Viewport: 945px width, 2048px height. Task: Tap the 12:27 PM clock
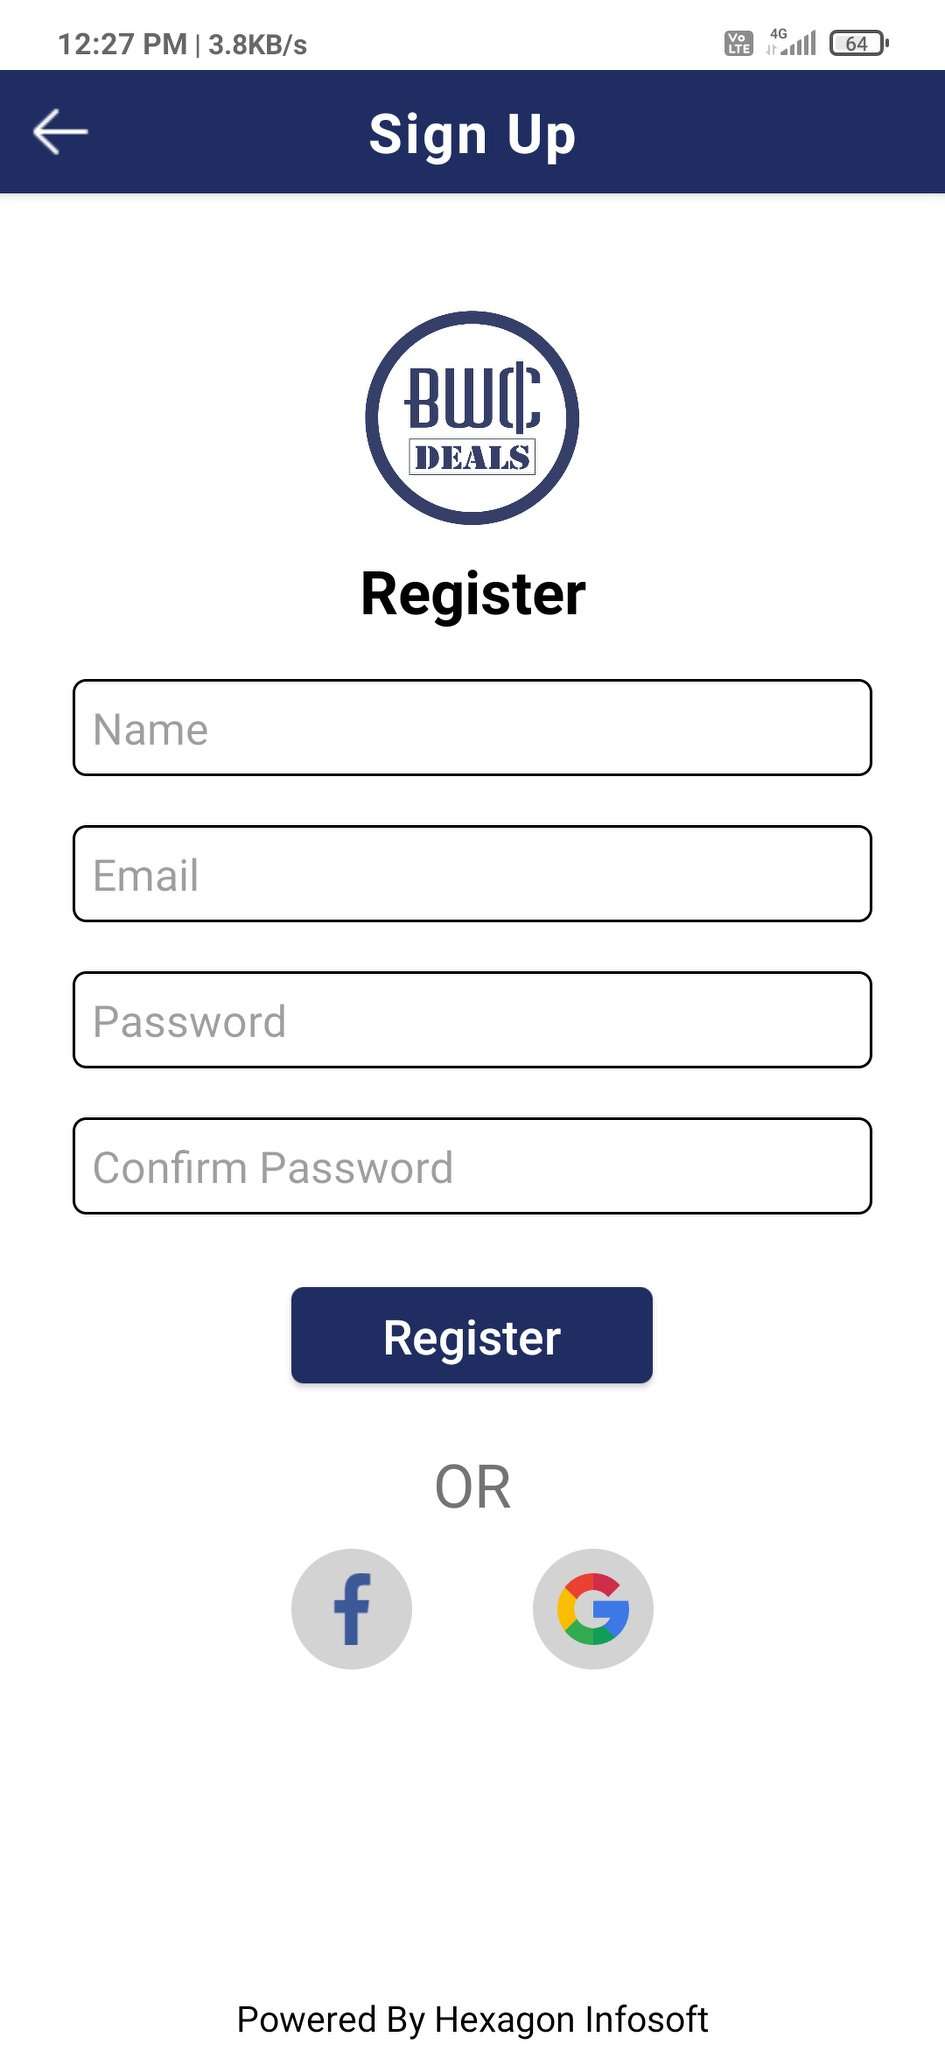tap(122, 44)
